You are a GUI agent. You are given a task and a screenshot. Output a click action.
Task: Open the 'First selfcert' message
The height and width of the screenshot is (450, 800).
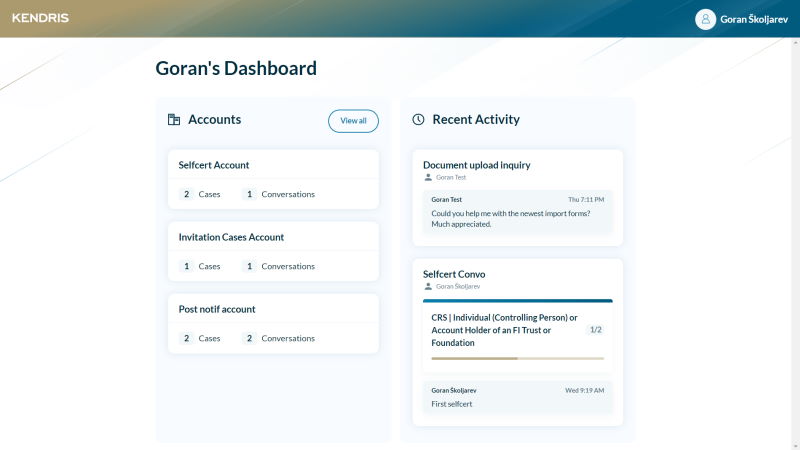point(451,404)
